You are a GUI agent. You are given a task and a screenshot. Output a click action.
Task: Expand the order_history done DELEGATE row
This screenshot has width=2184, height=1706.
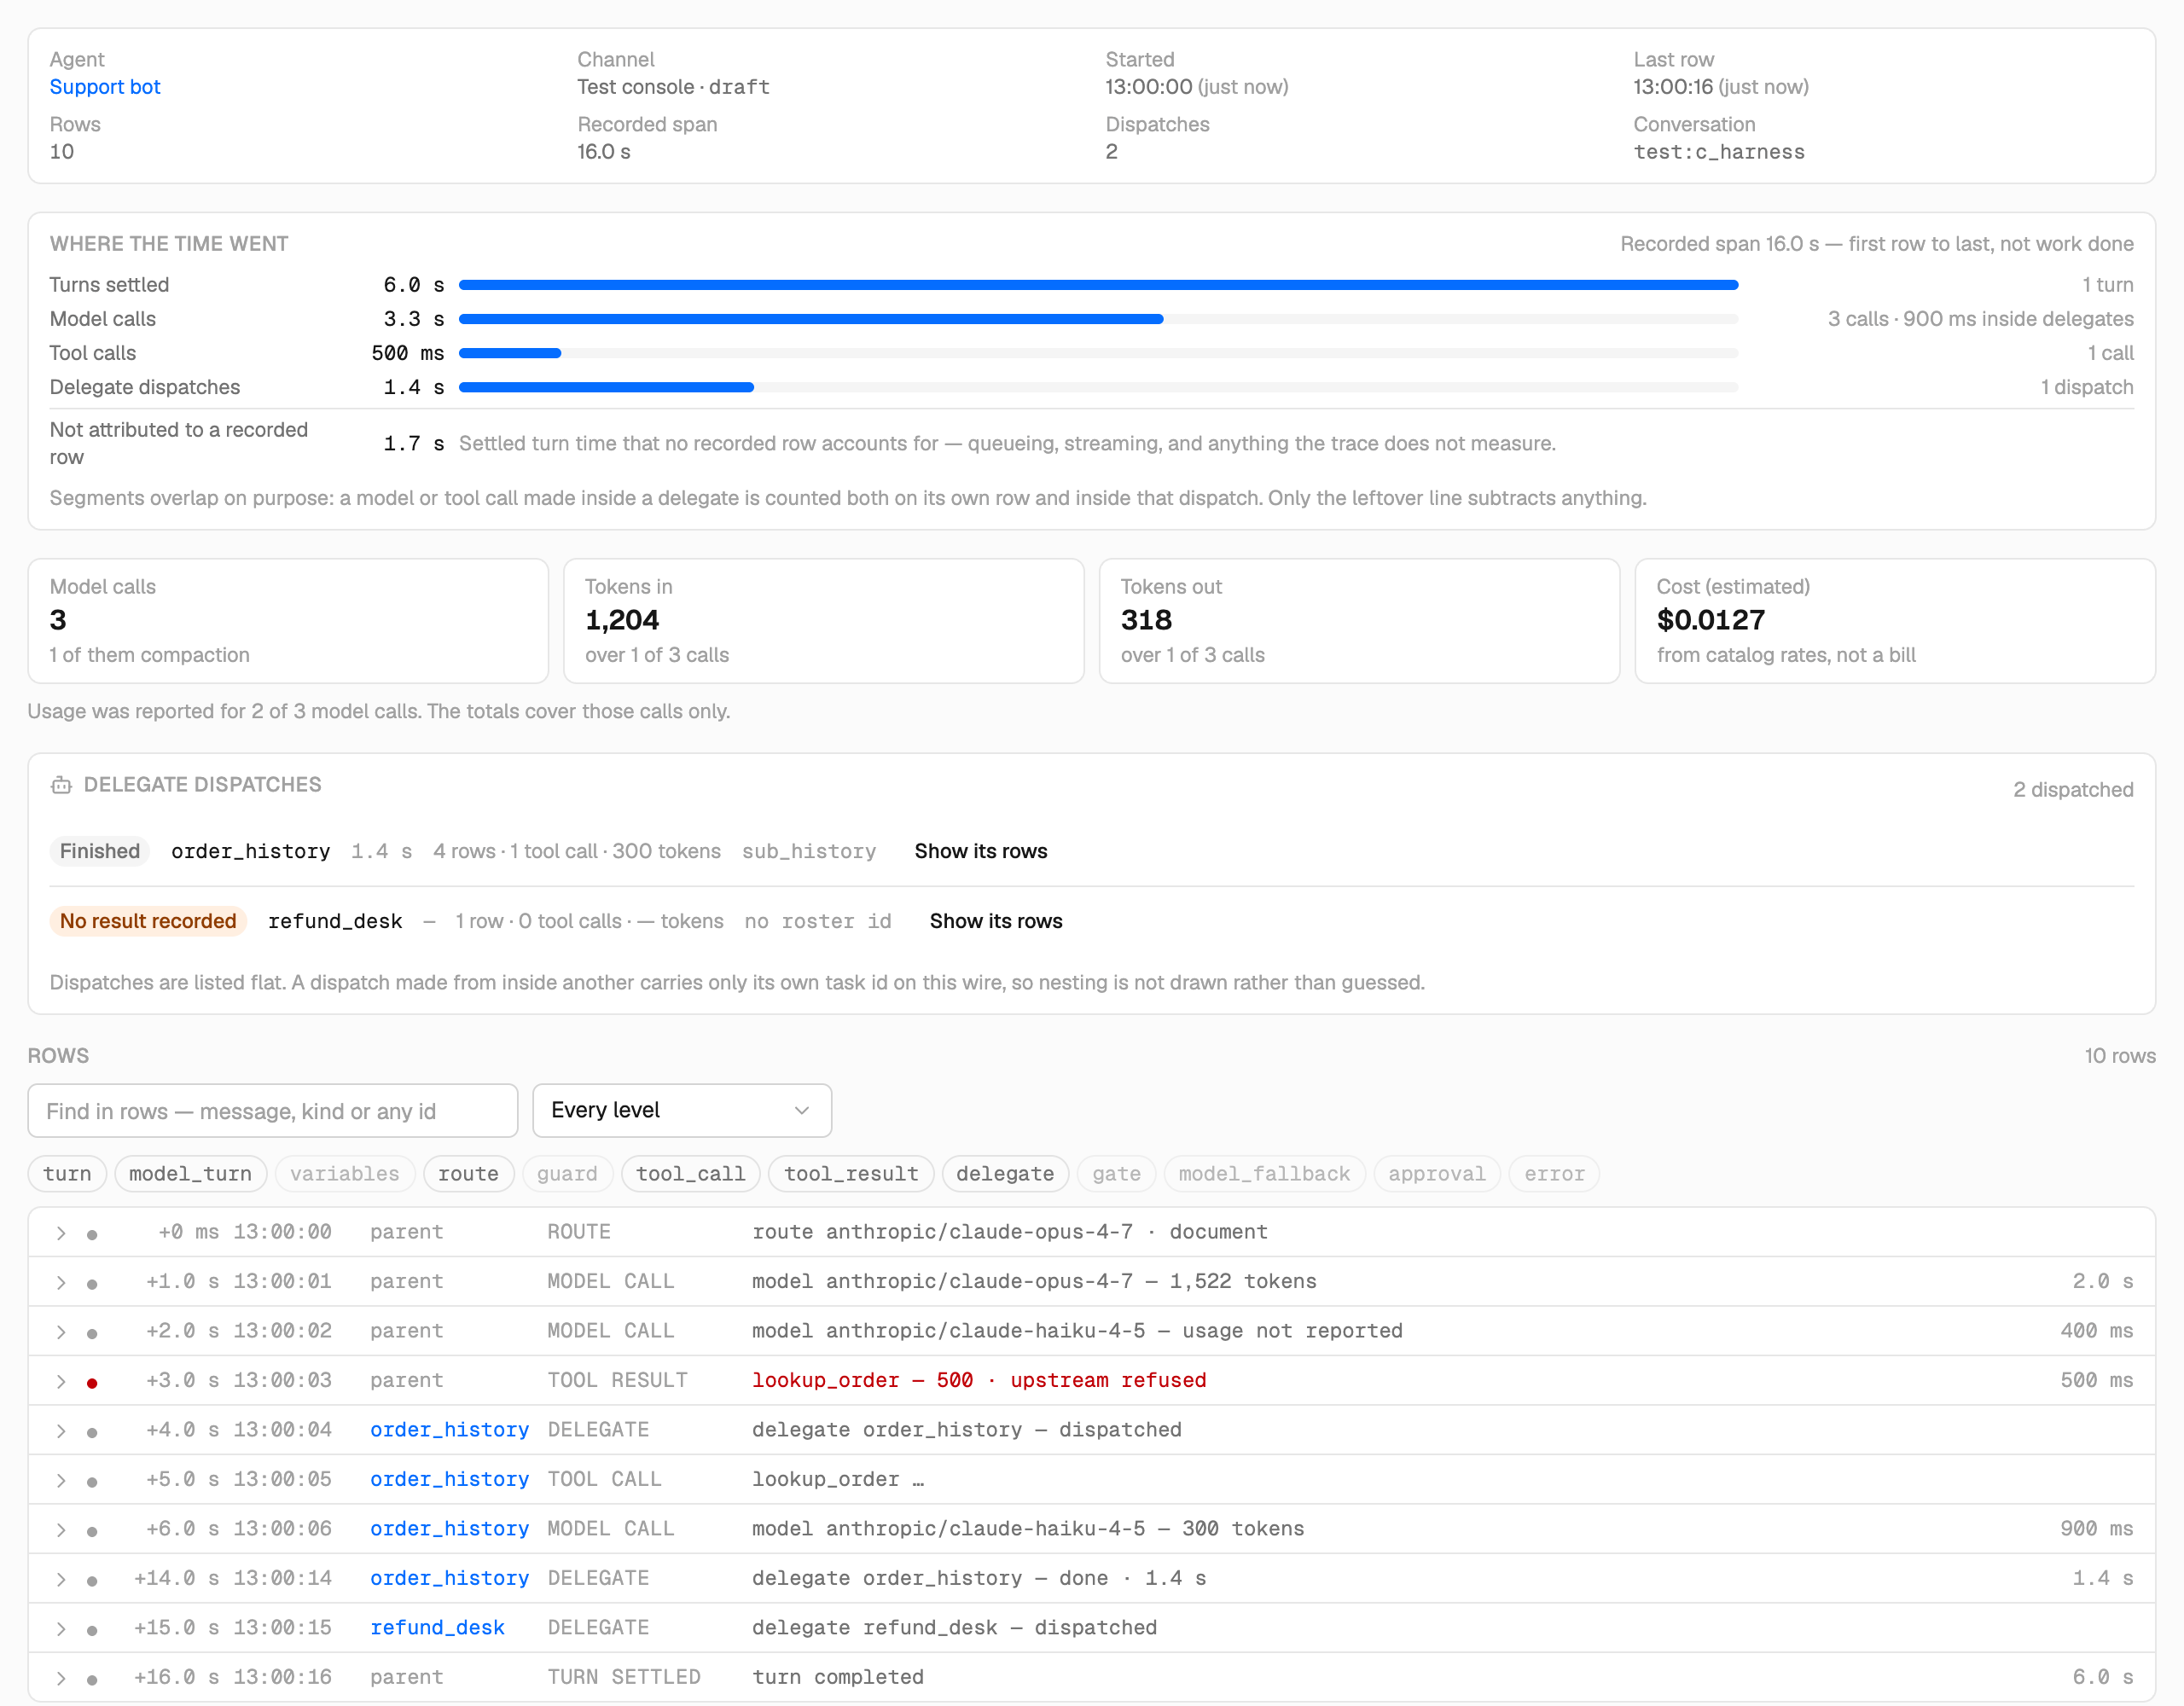[61, 1579]
